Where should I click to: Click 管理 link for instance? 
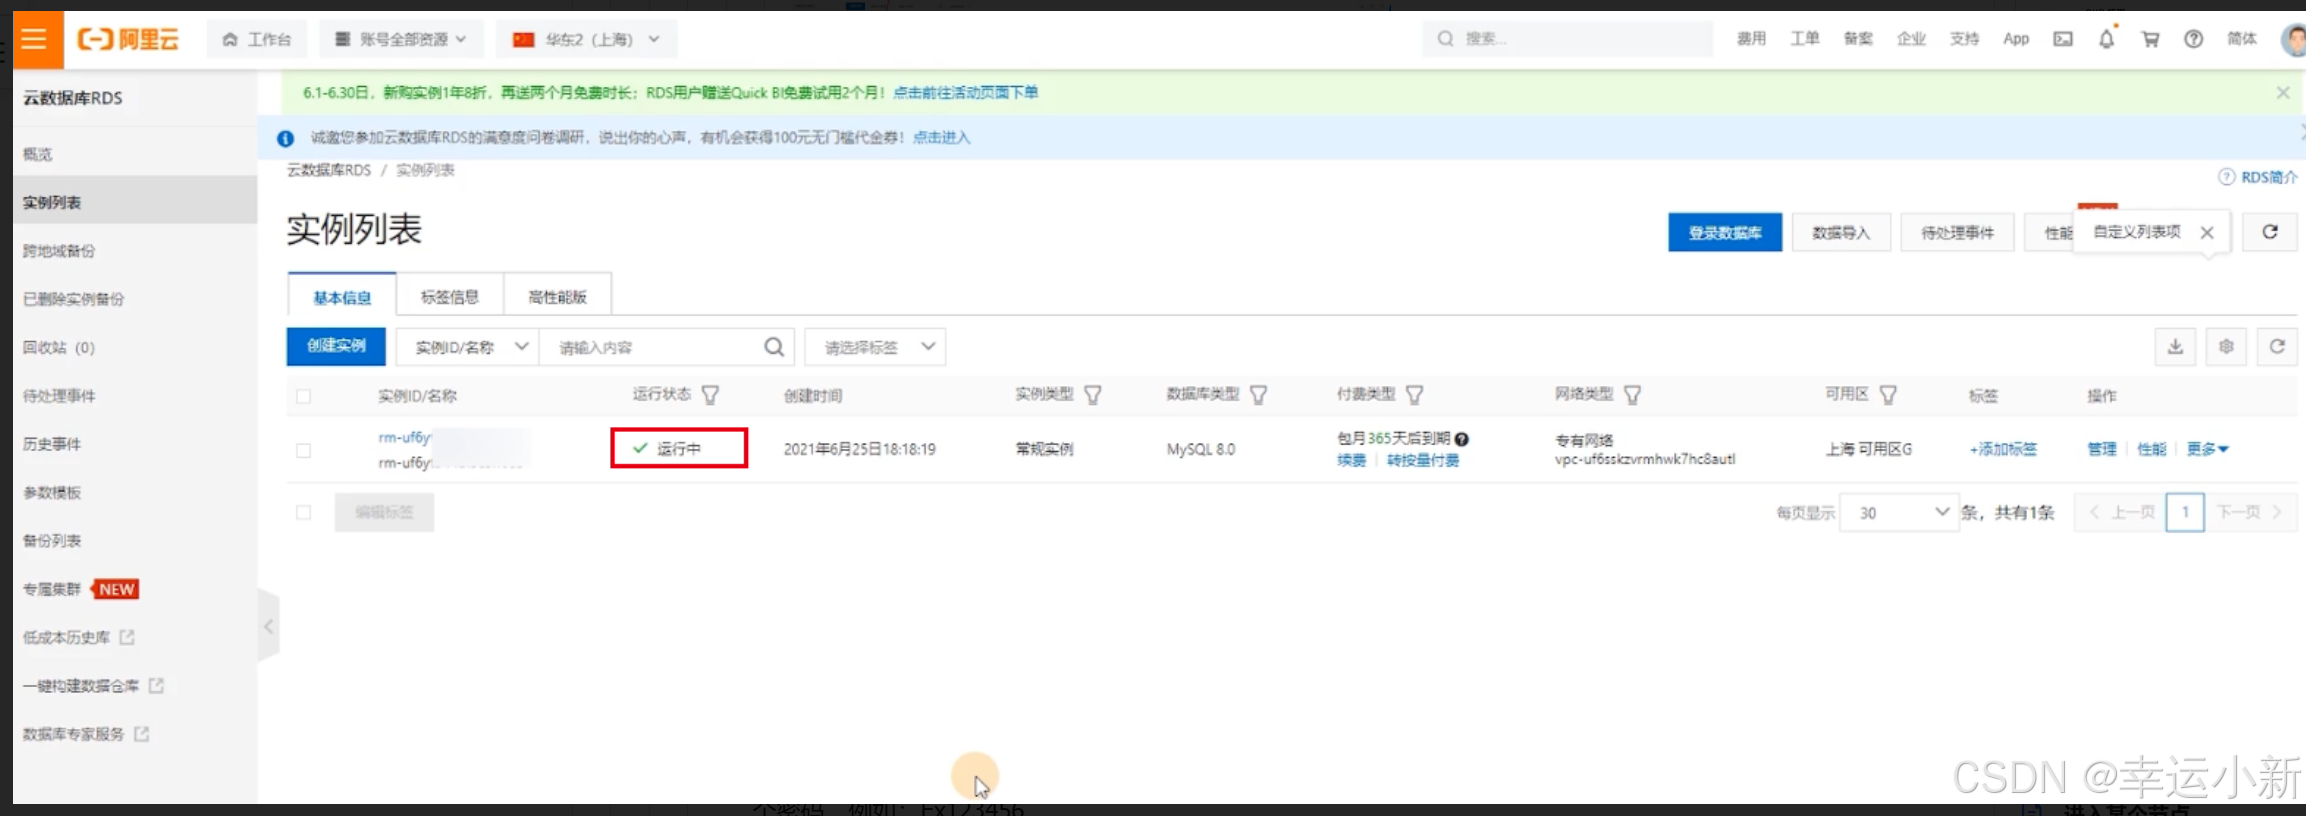pyautogui.click(x=2102, y=449)
